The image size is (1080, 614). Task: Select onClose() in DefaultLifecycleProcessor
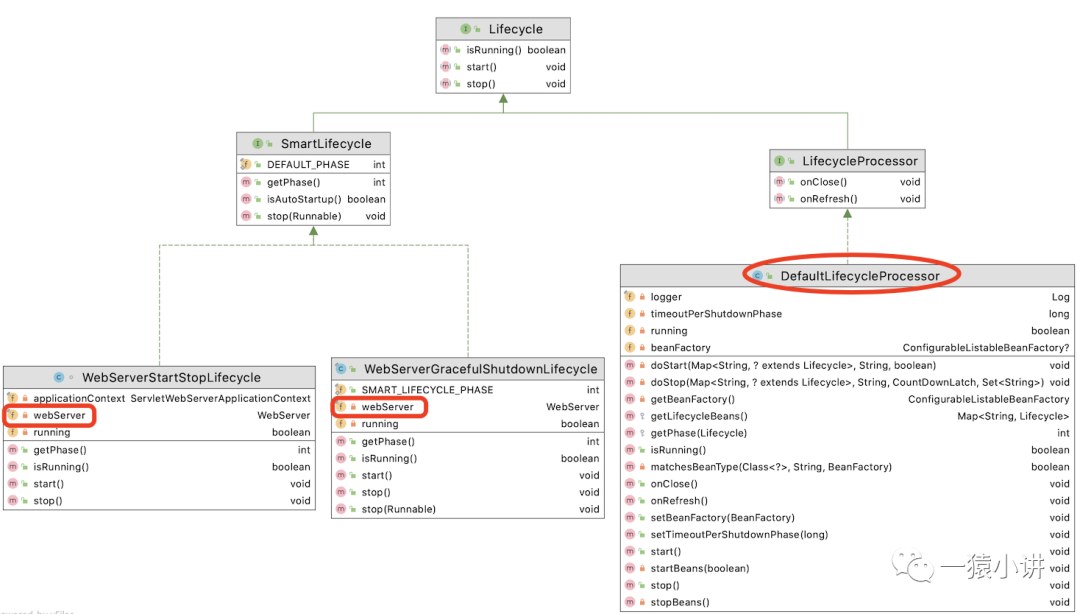(x=847, y=484)
